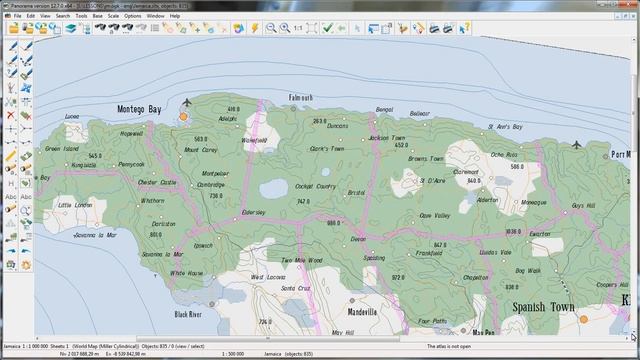Click the Ocho Rios label on map
Image resolution: width=640 pixels, height=360 pixels.
[504, 155]
